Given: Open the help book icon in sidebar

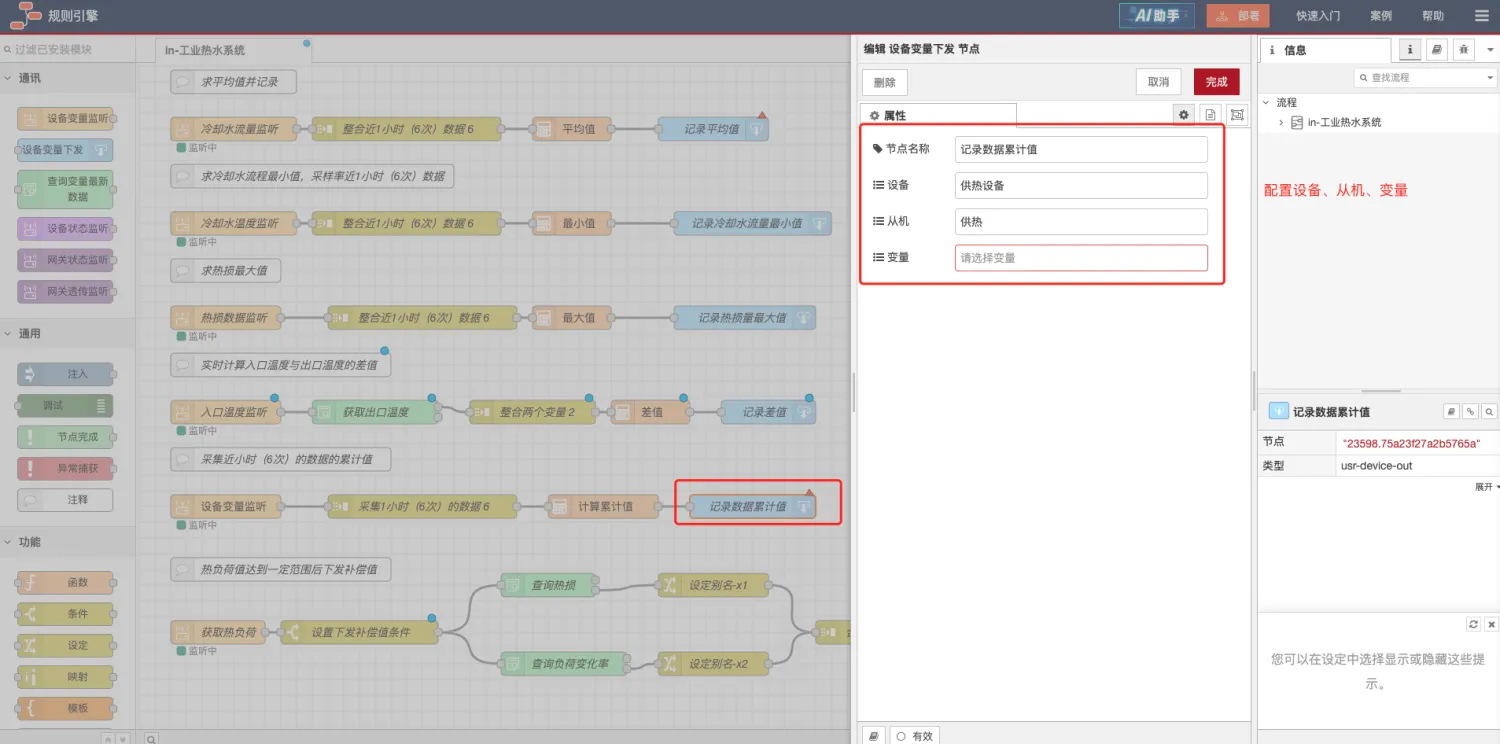Looking at the screenshot, I should pyautogui.click(x=1437, y=49).
